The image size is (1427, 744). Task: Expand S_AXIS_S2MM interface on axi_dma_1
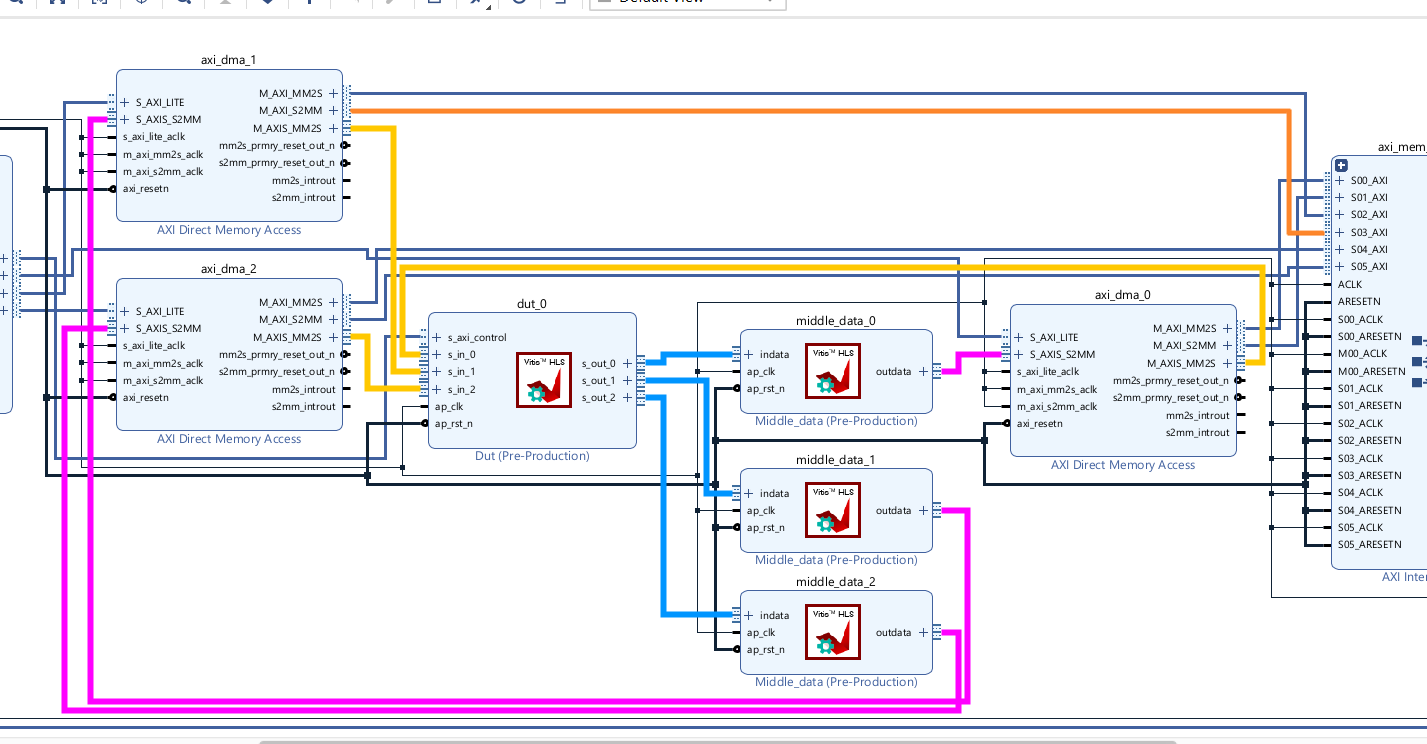(x=125, y=119)
